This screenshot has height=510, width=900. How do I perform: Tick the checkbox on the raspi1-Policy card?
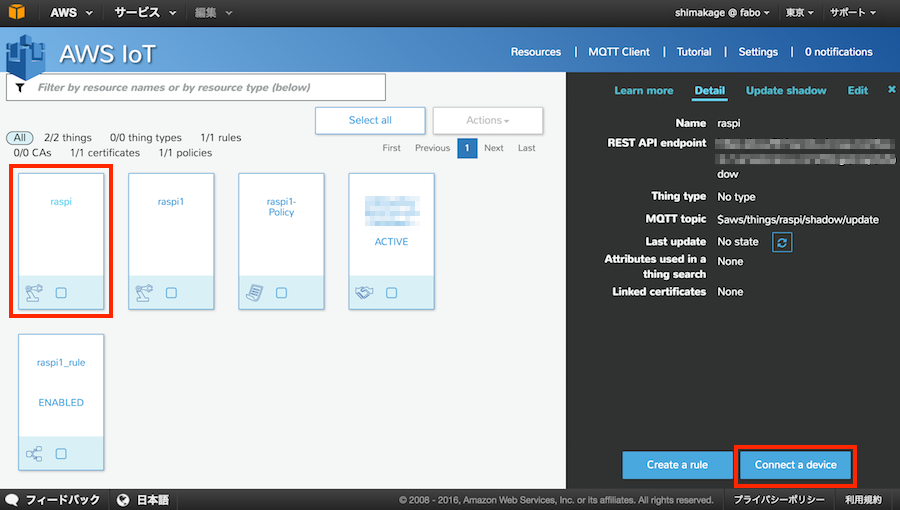tap(281, 293)
